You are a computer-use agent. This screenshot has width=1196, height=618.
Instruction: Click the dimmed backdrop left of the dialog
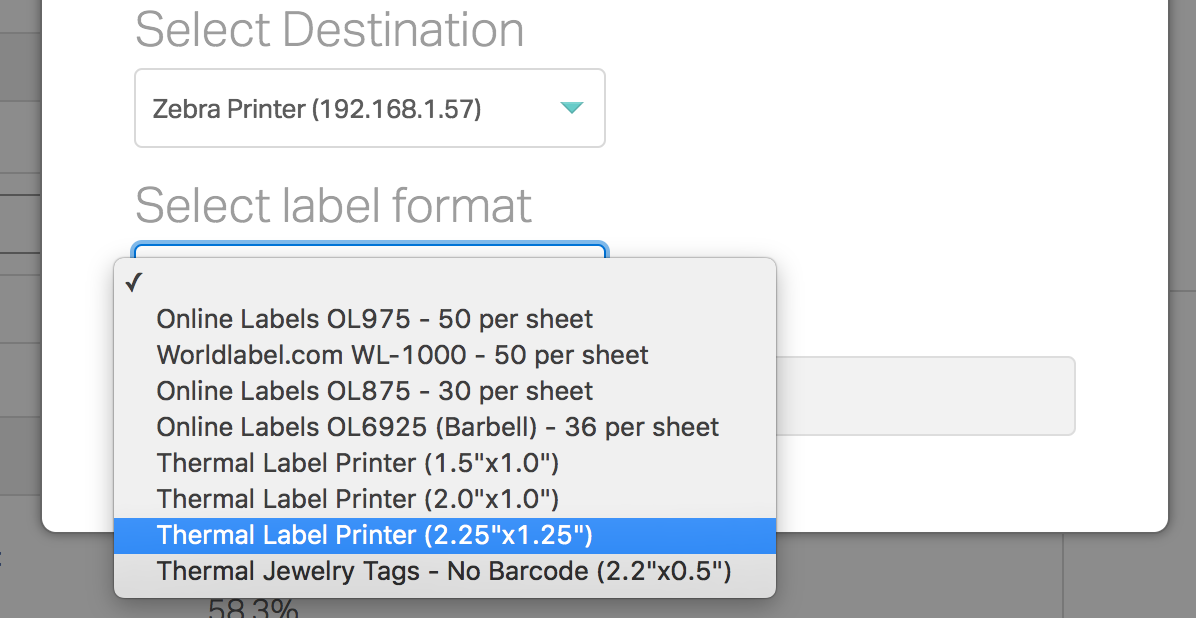pos(20,300)
